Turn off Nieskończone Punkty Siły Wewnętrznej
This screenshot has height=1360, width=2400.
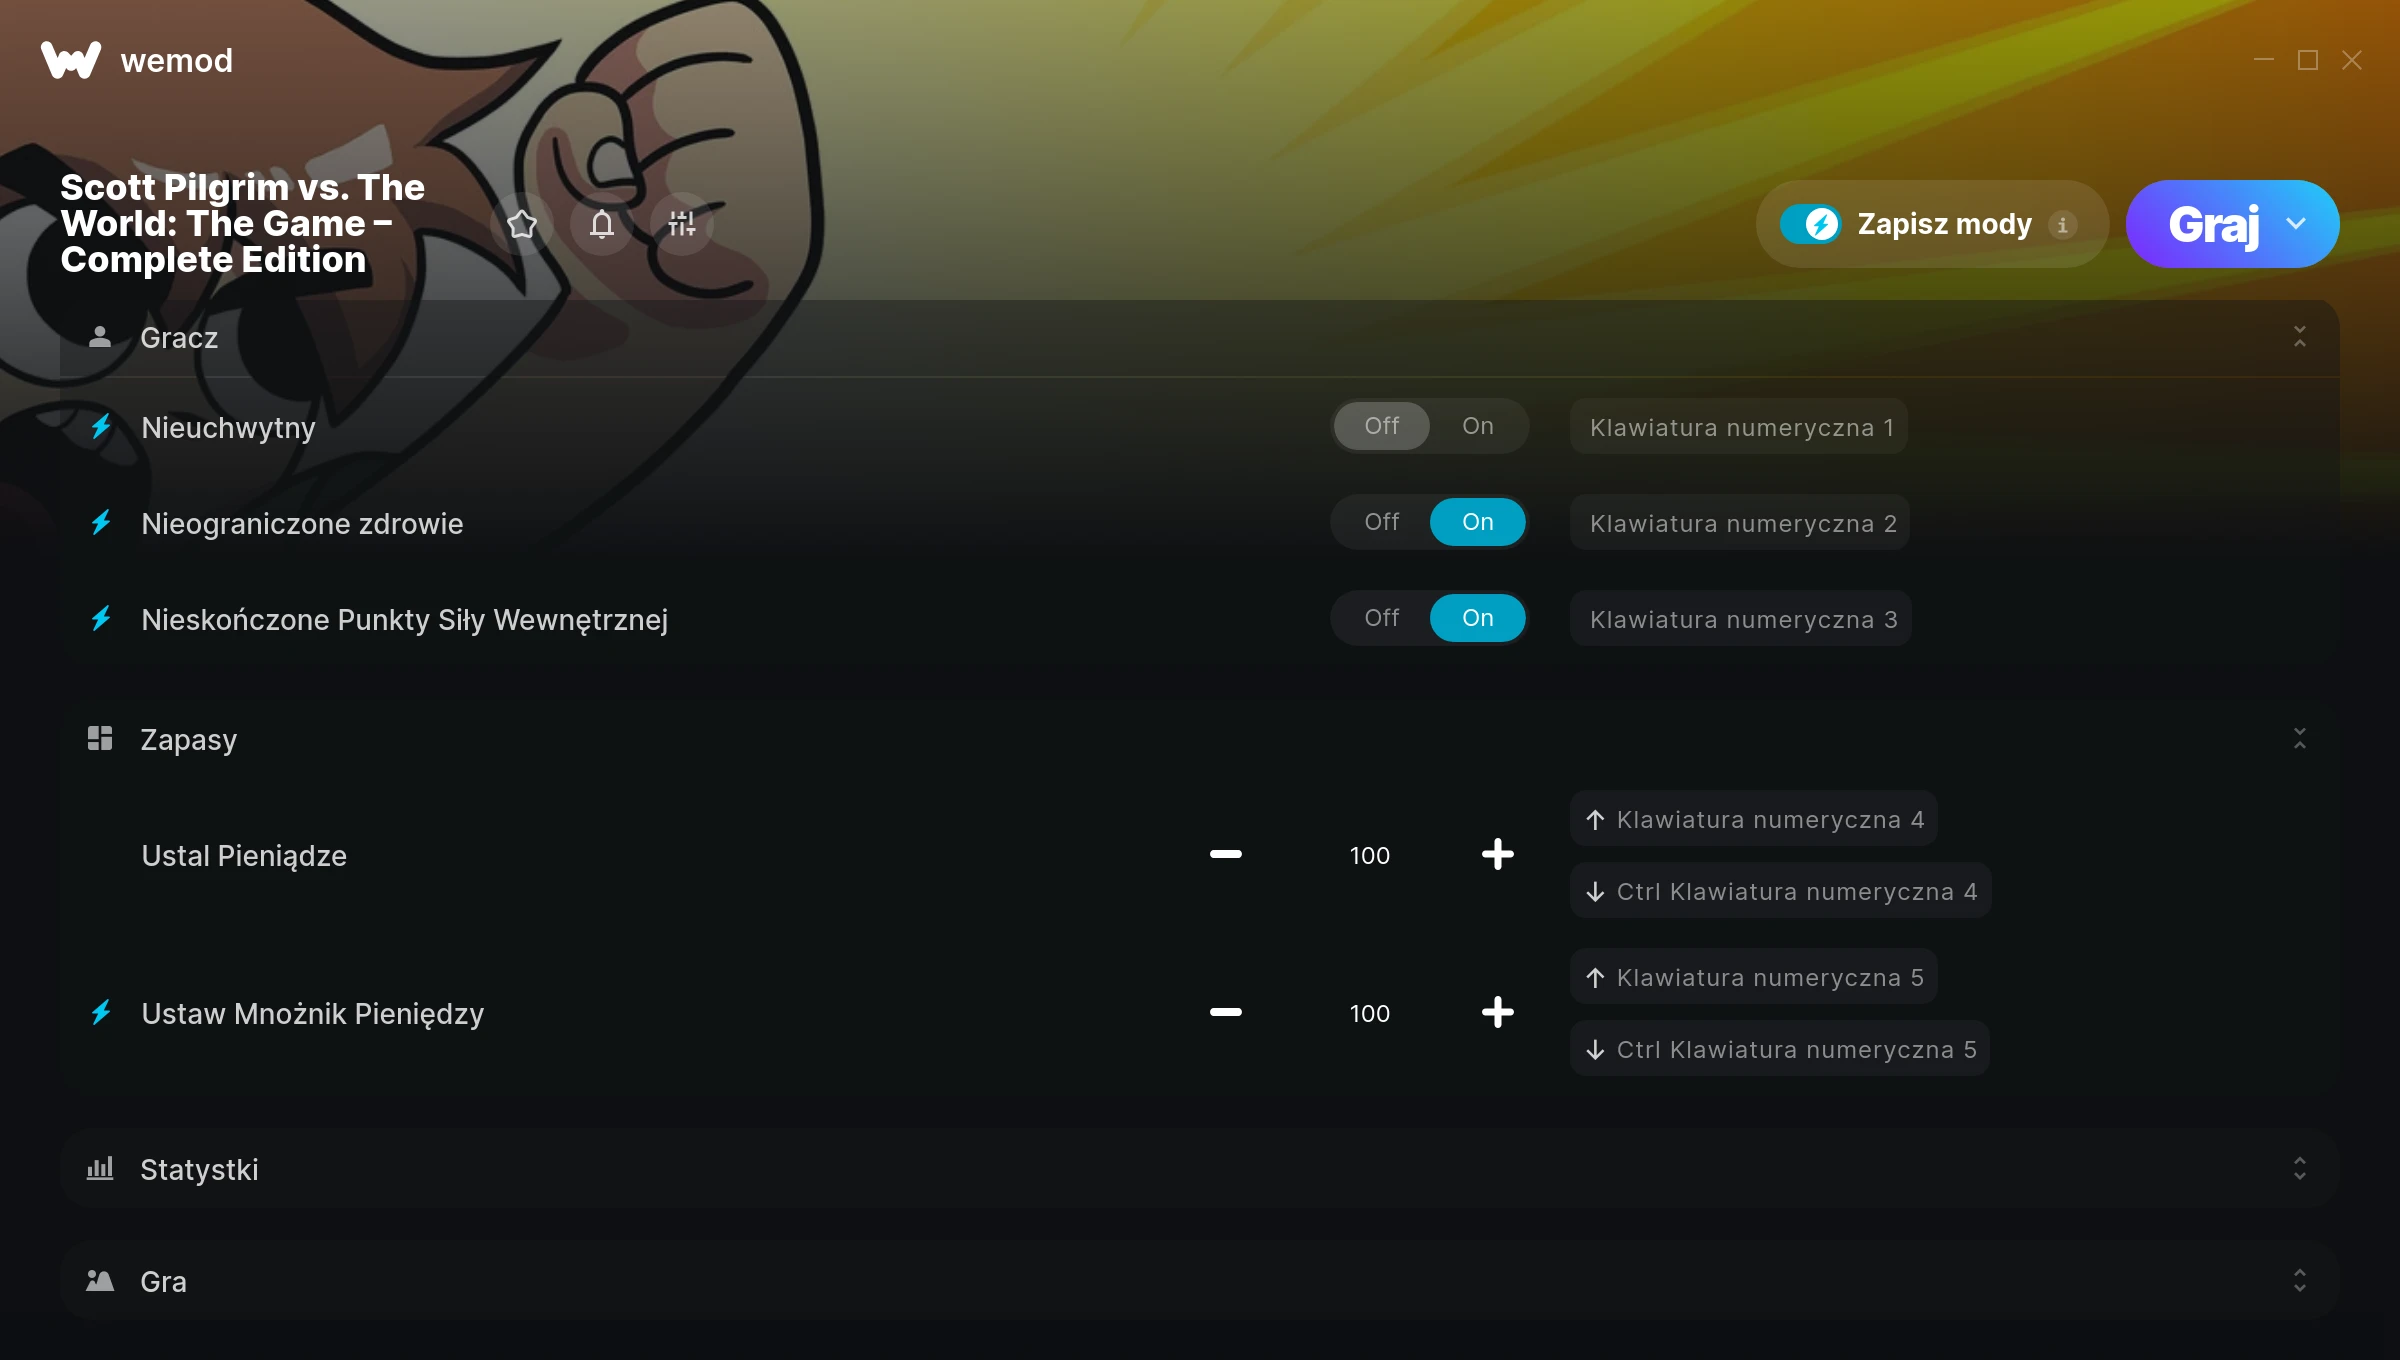coord(1382,618)
